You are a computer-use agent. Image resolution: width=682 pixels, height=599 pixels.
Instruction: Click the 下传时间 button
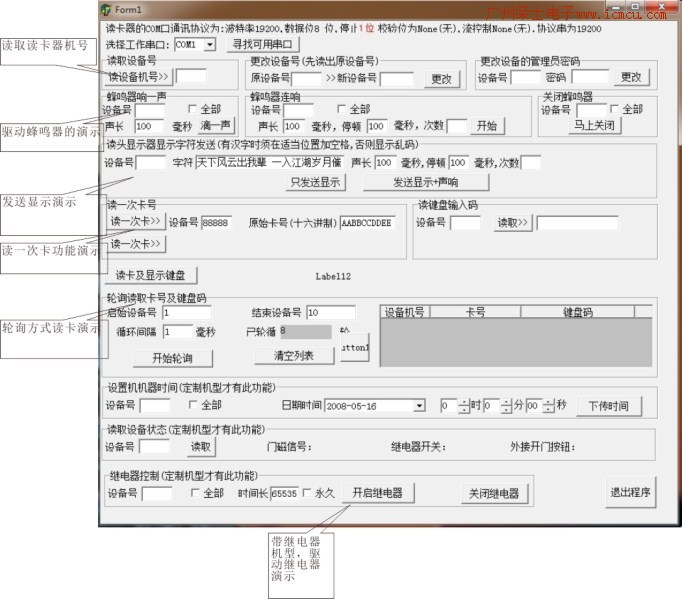pos(608,406)
